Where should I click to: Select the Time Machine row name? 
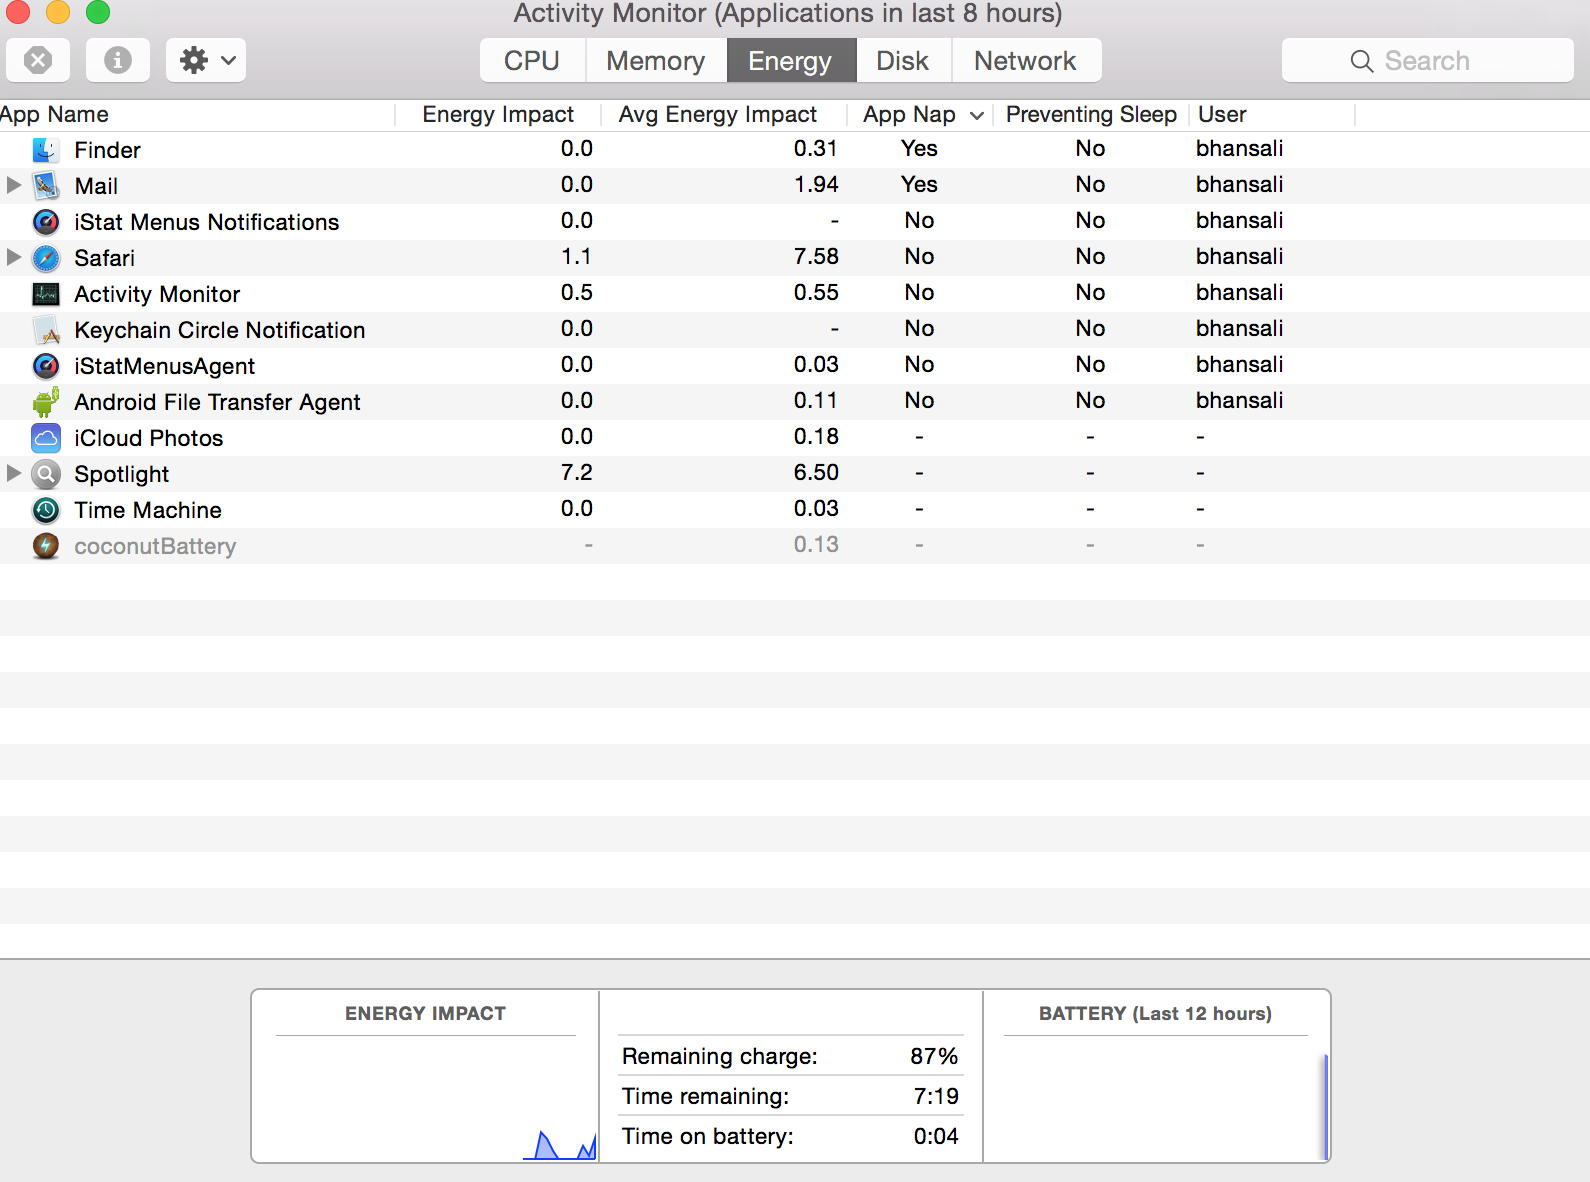click(148, 510)
